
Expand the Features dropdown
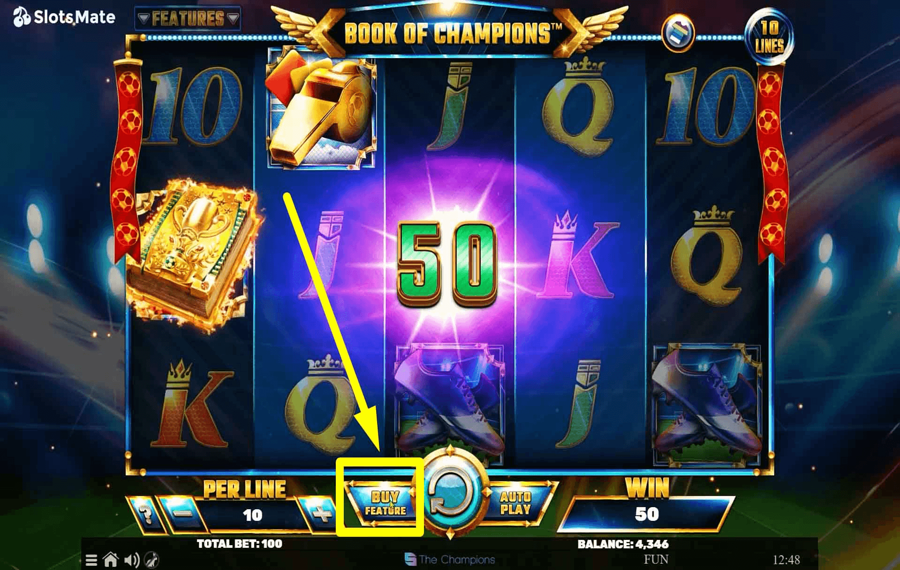click(188, 19)
